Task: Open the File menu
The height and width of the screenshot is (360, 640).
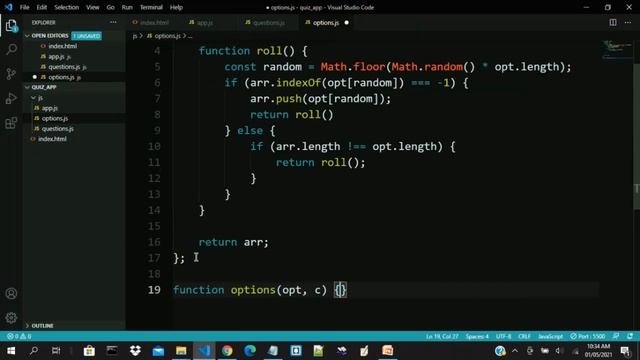Action: point(24,7)
